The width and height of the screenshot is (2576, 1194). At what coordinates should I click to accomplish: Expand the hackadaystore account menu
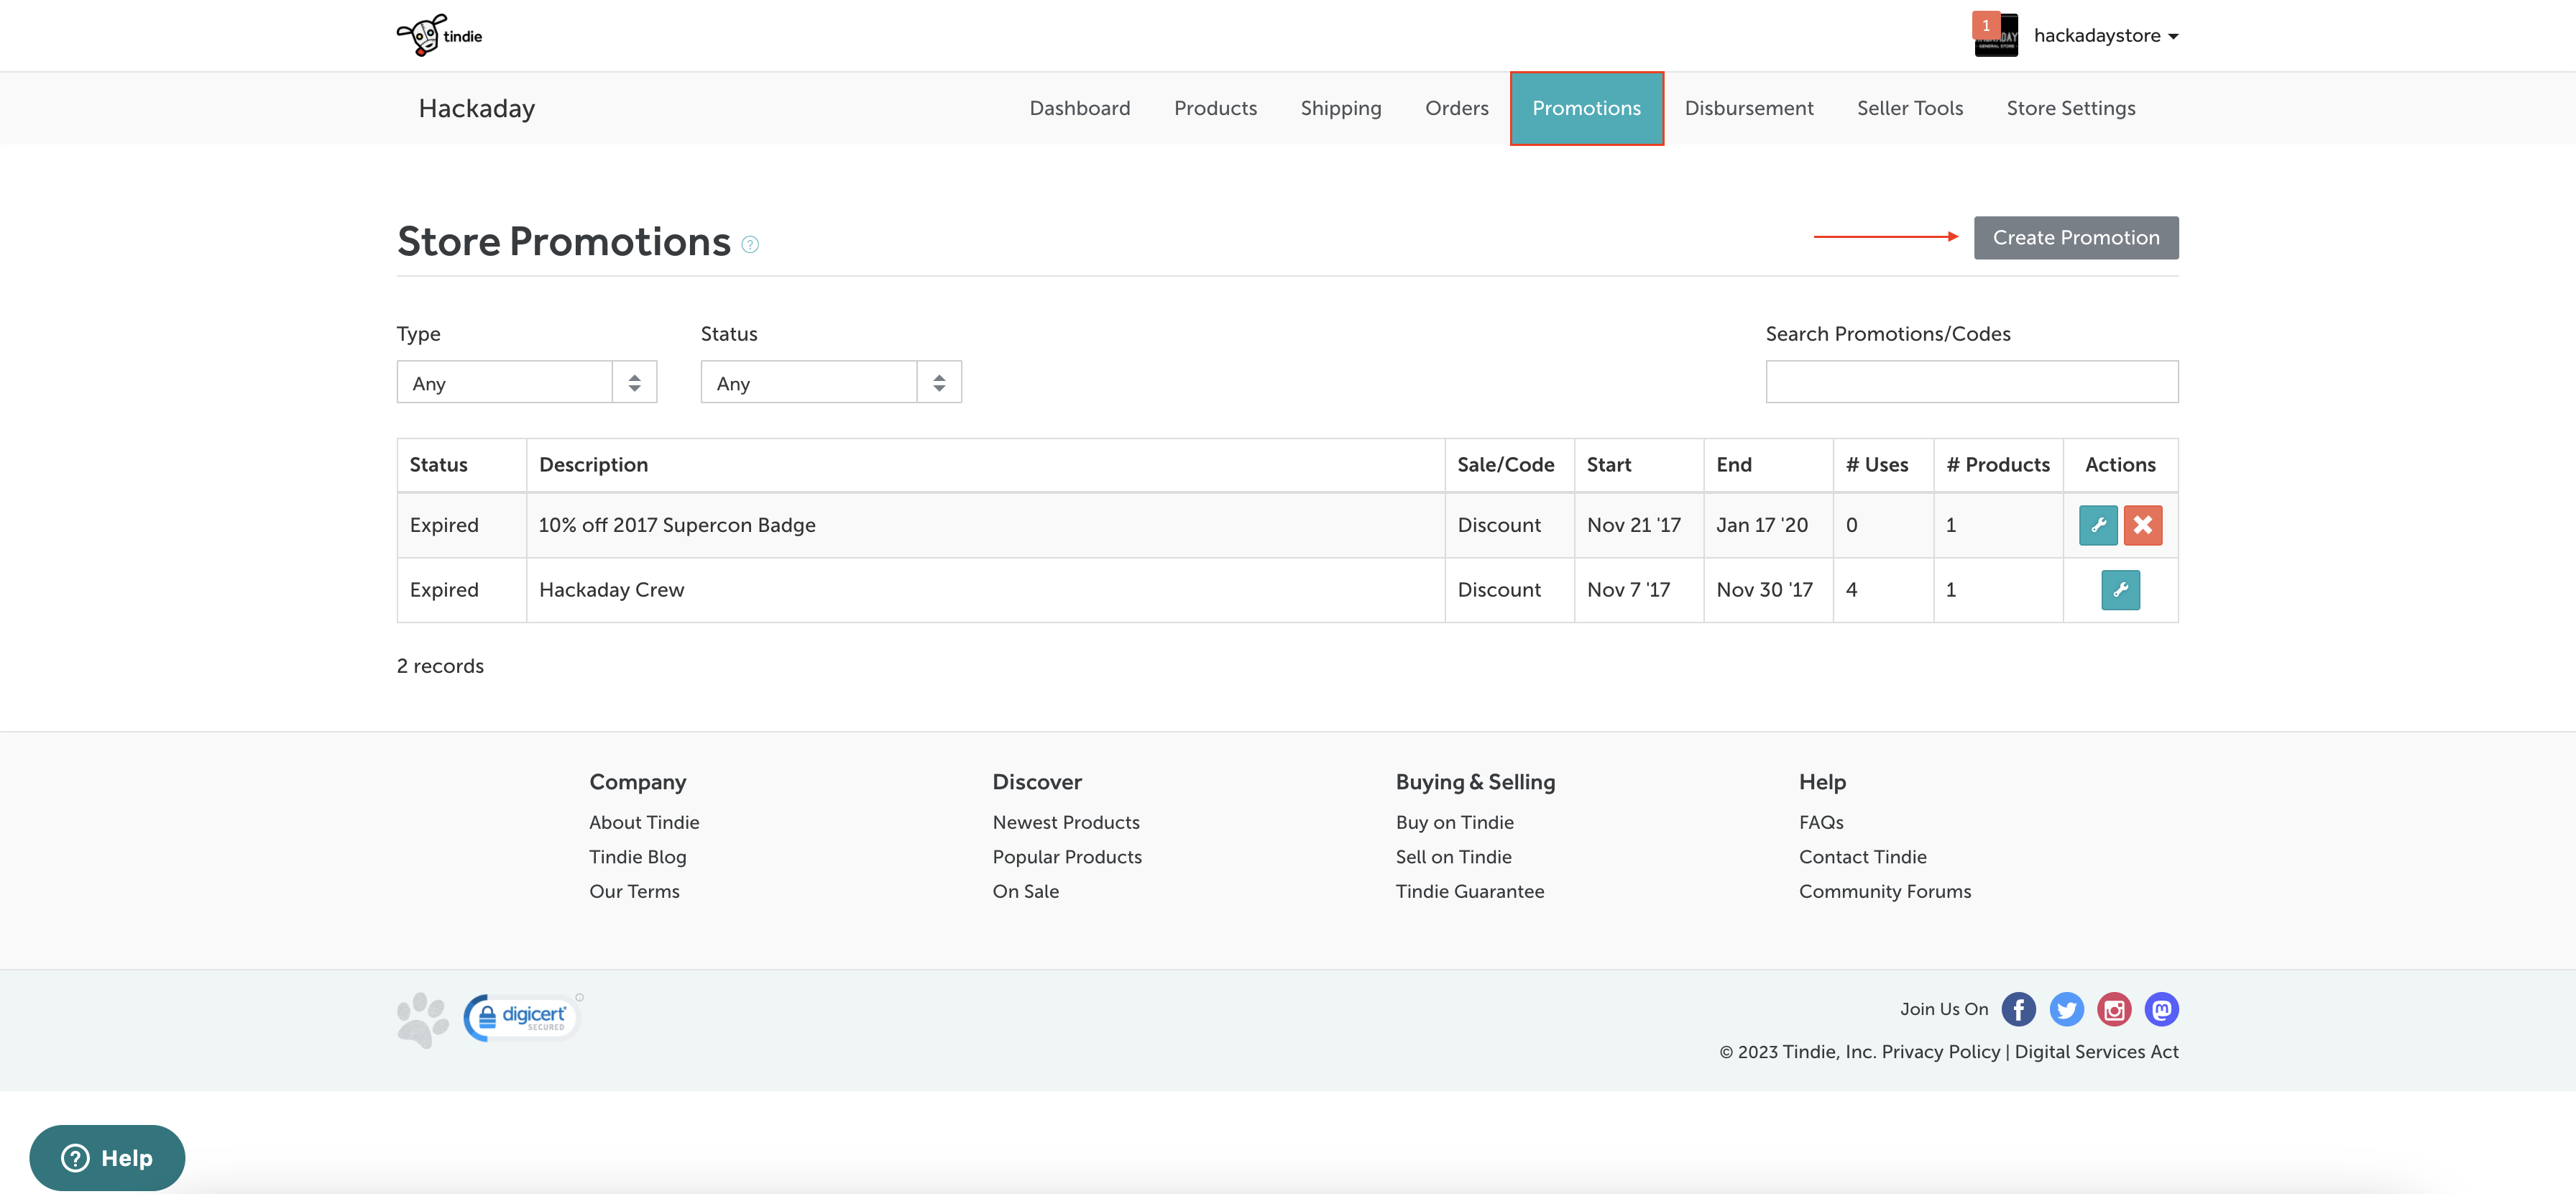(x=2105, y=36)
